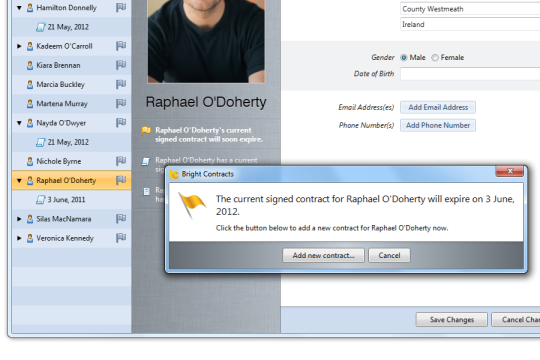Click yellow flag icon next to expiry notice
This screenshot has width=540, height=360.
click(146, 131)
